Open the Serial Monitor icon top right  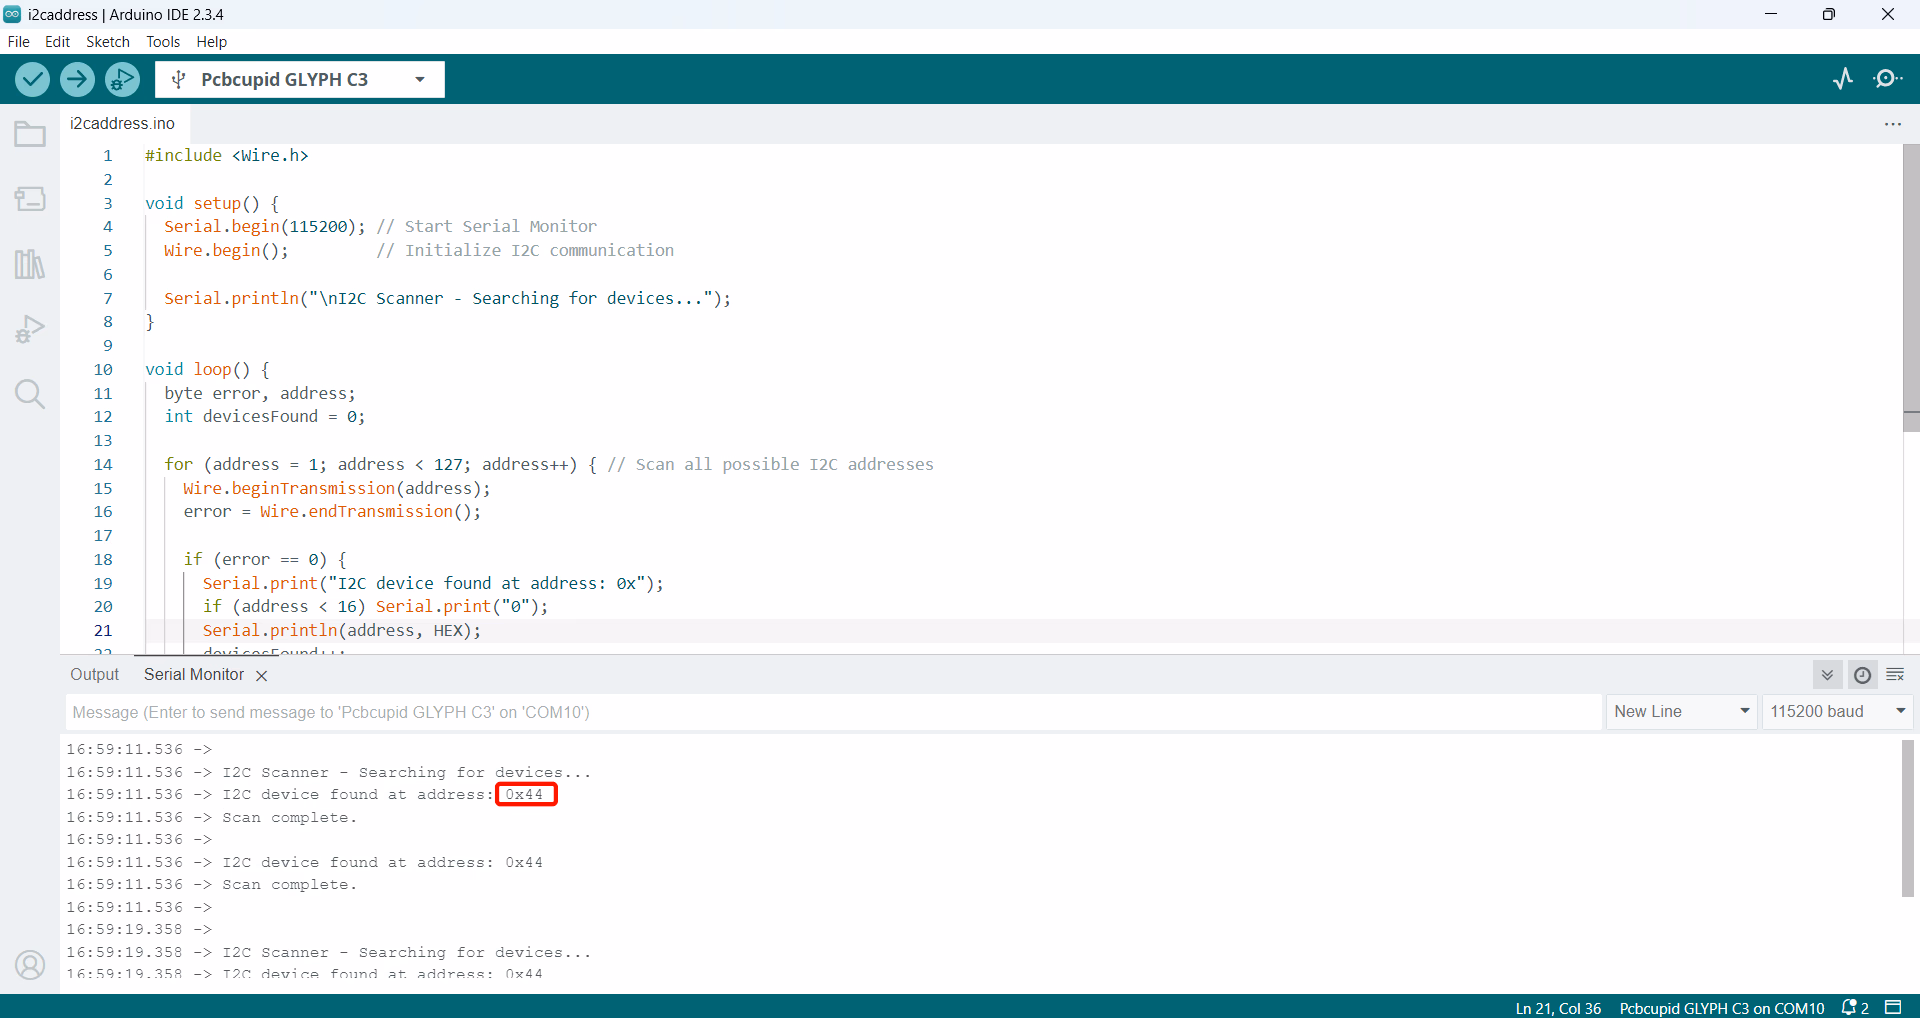click(1889, 79)
